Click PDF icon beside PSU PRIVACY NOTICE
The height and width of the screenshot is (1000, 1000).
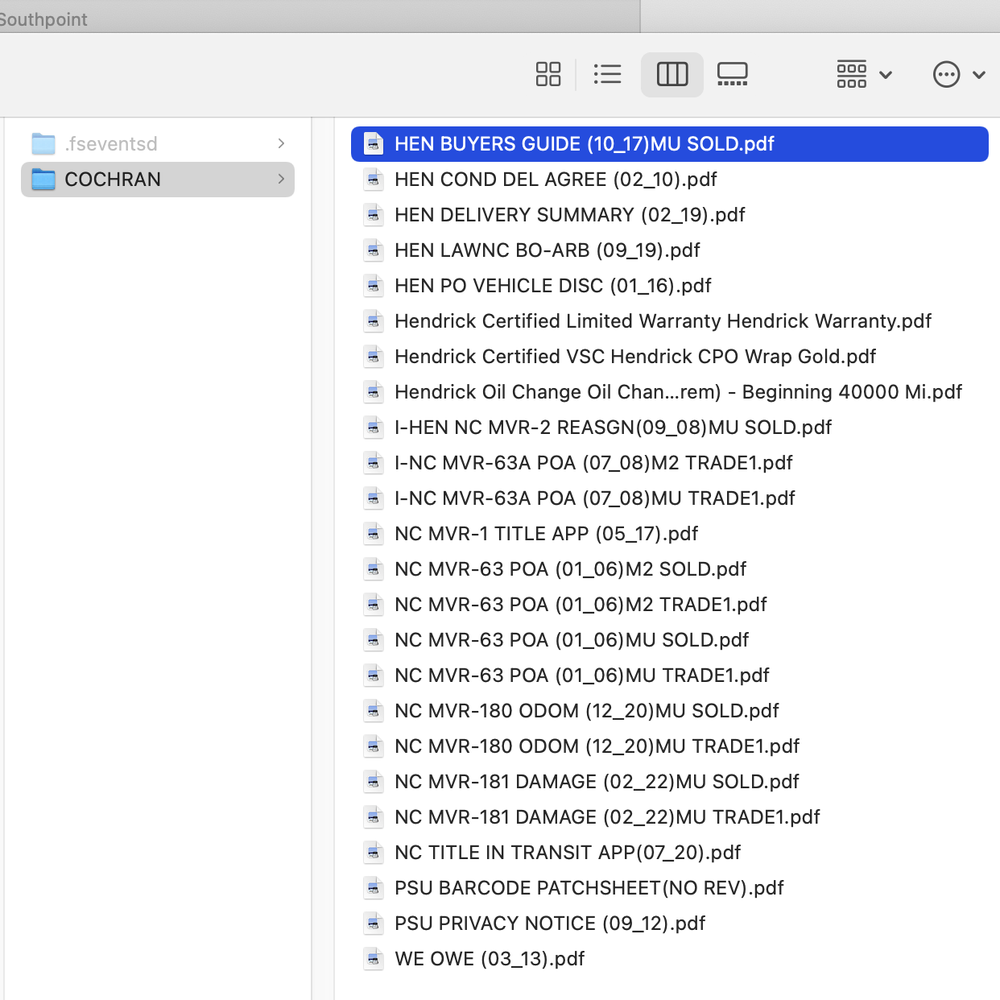click(373, 923)
